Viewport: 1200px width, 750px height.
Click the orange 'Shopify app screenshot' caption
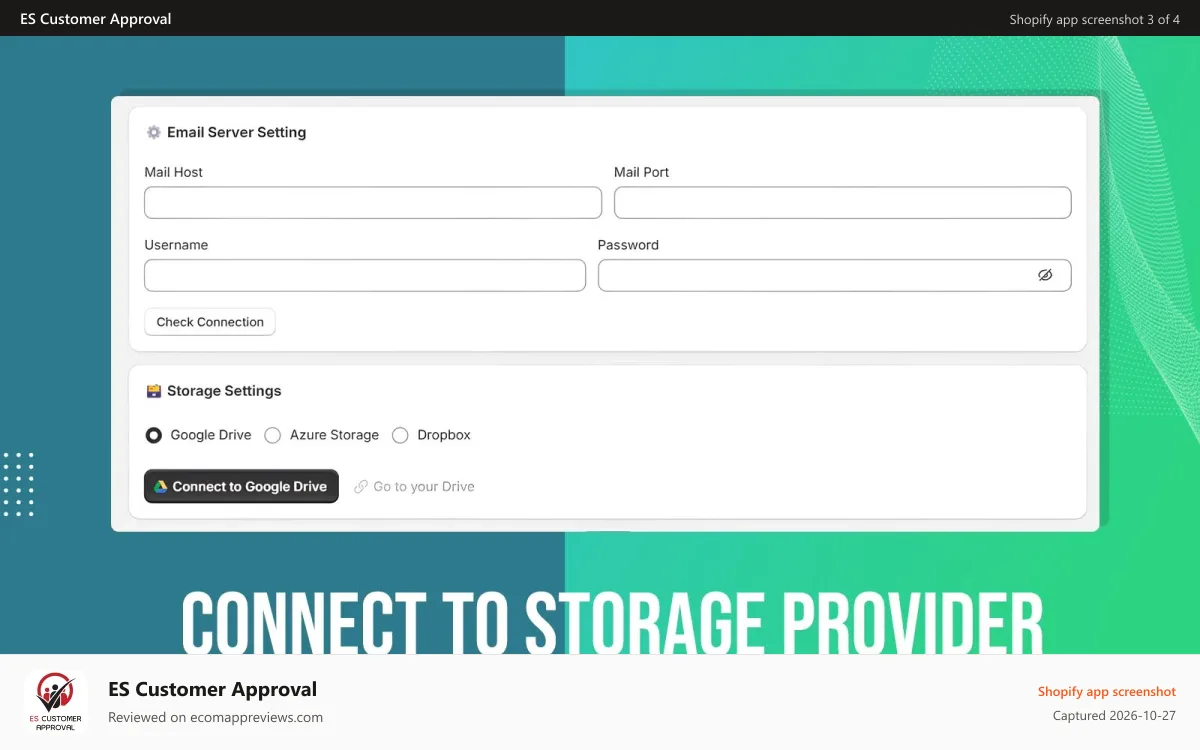(1107, 692)
